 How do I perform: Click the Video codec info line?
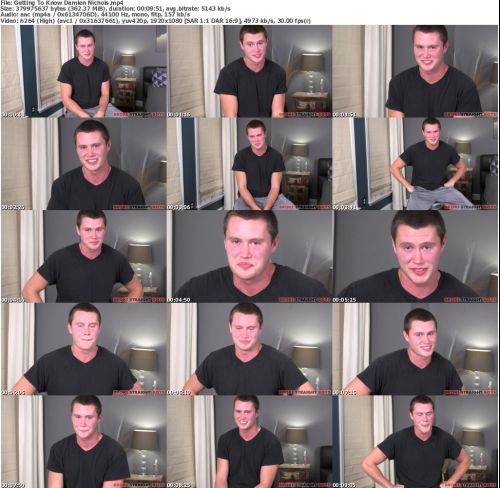[x=156, y=21]
